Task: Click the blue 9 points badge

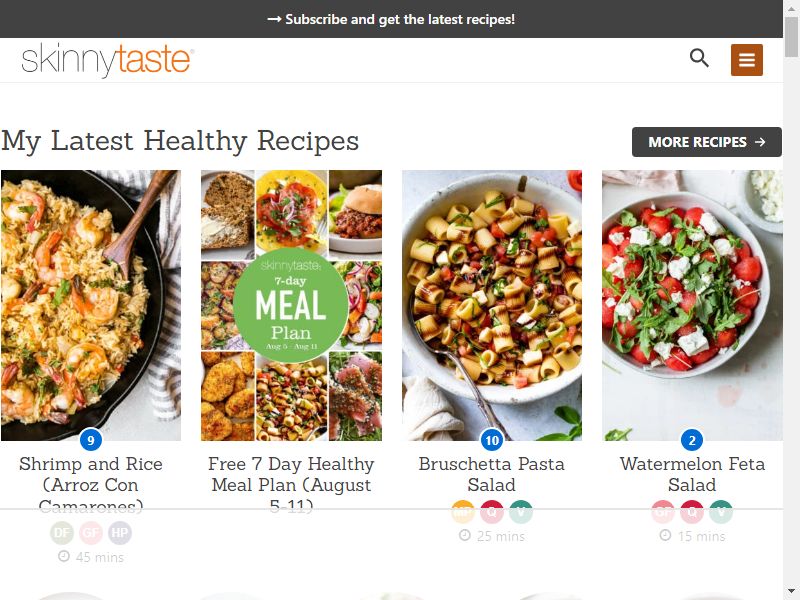Action: pyautogui.click(x=91, y=440)
